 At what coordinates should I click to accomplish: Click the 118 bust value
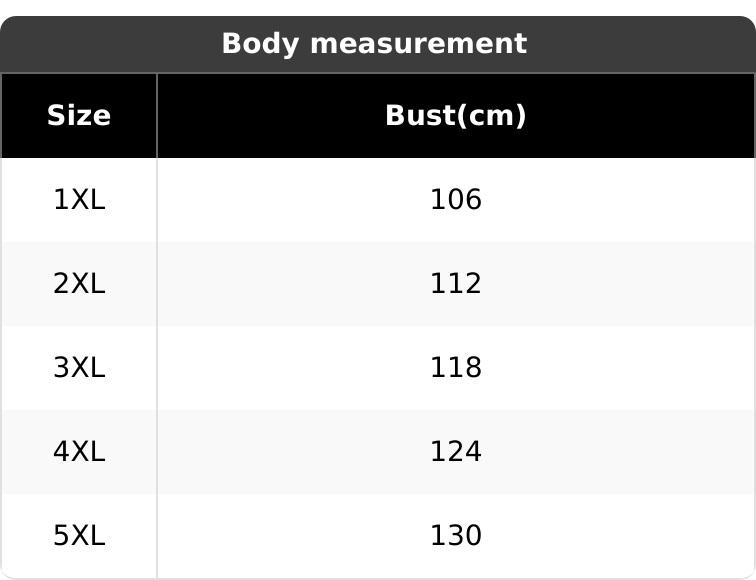pyautogui.click(x=455, y=368)
